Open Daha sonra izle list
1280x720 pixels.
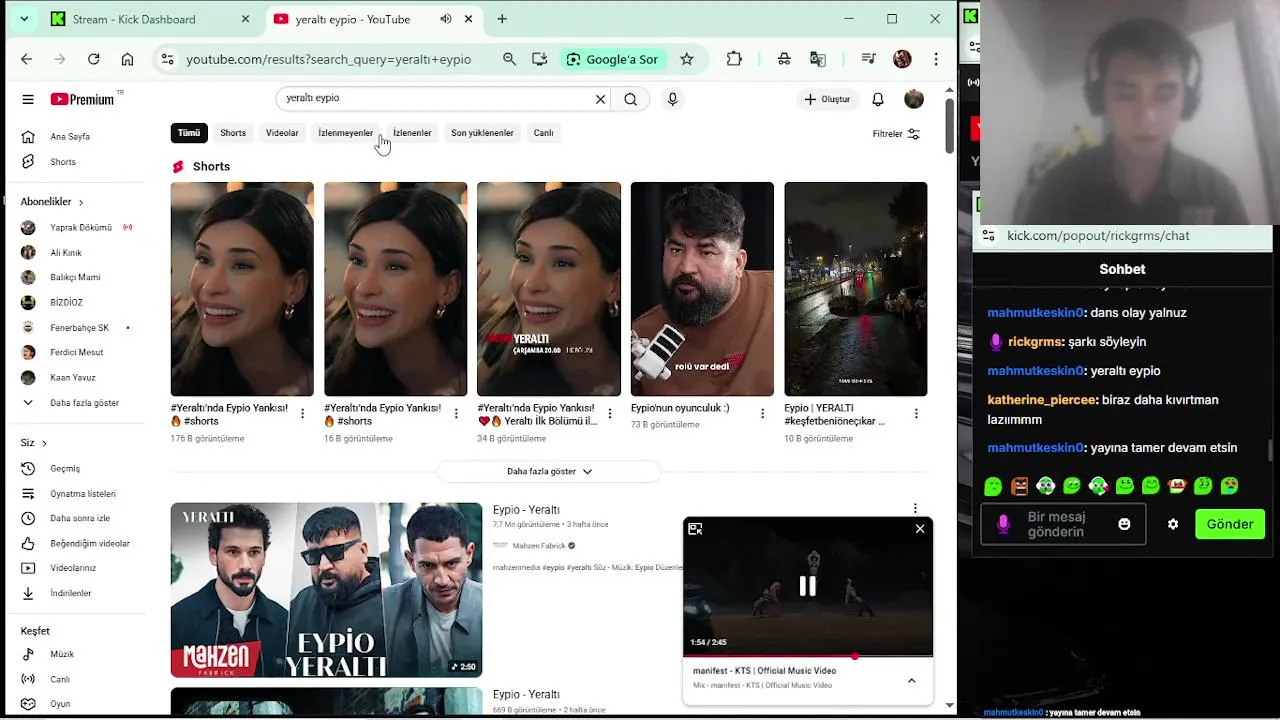(82, 519)
